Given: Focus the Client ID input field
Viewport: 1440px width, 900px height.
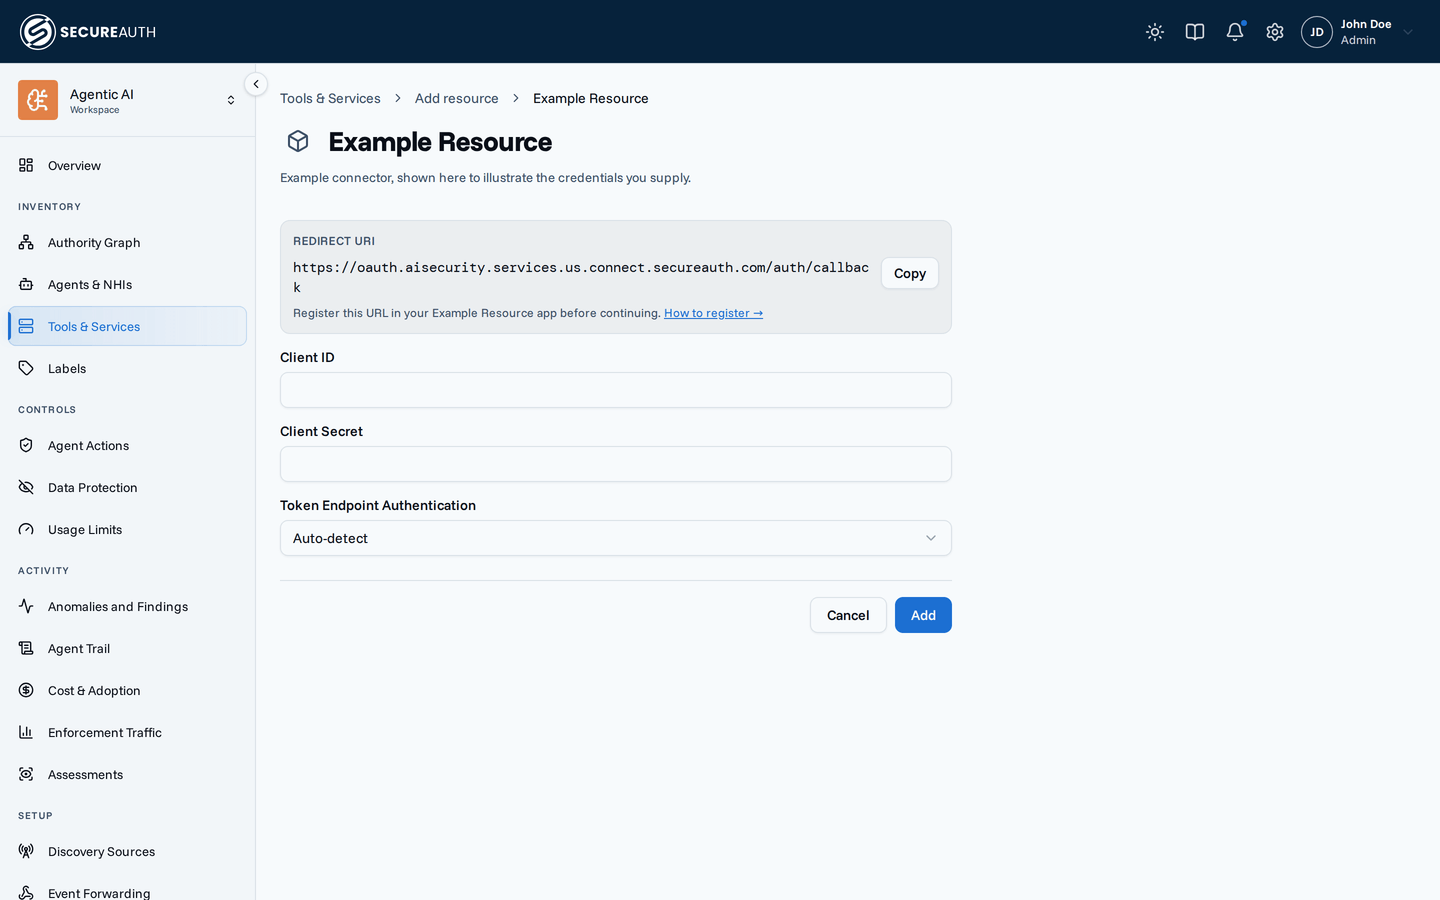Looking at the screenshot, I should click(x=616, y=390).
